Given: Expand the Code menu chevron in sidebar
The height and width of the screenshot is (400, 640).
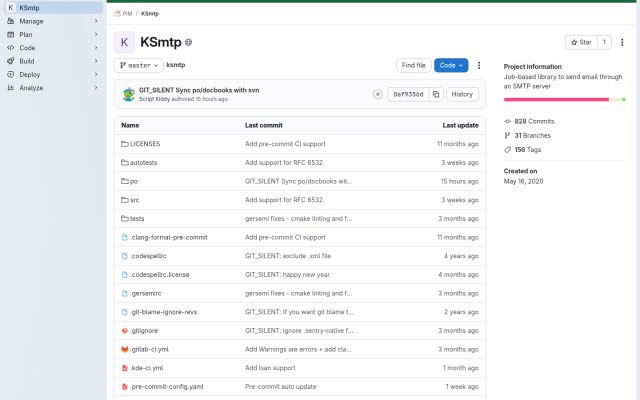Looking at the screenshot, I should click(96, 48).
